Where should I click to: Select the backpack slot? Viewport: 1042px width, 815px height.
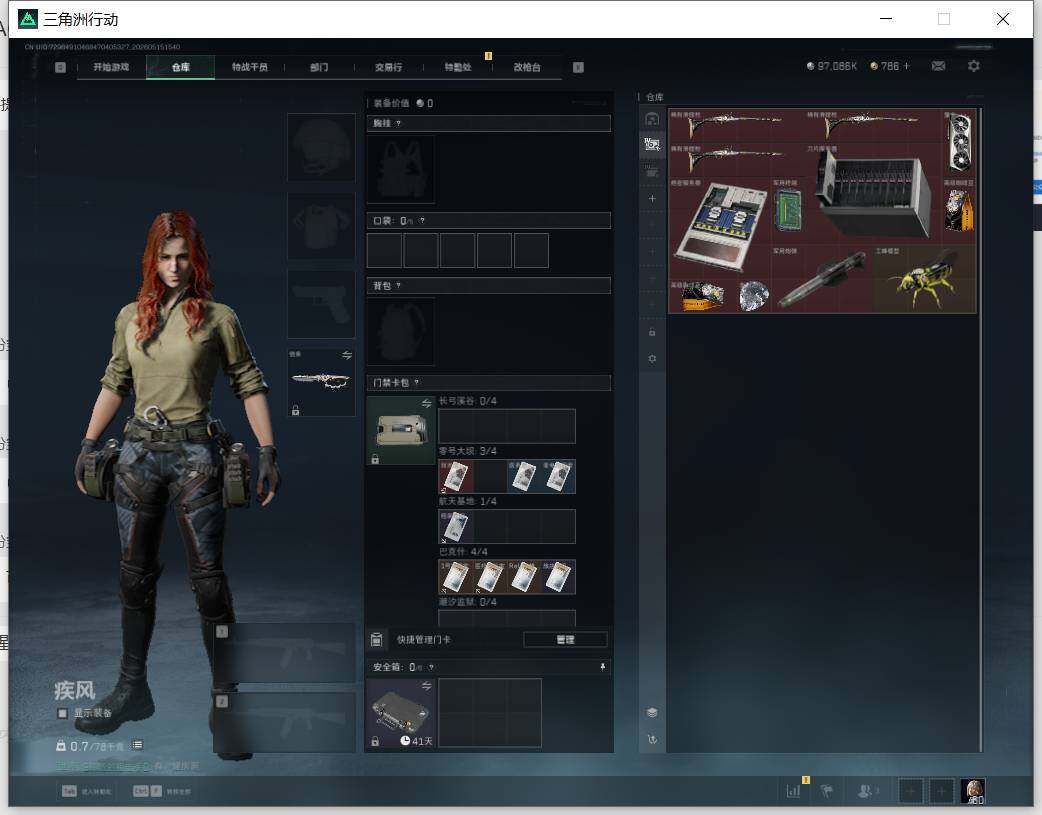[401, 331]
